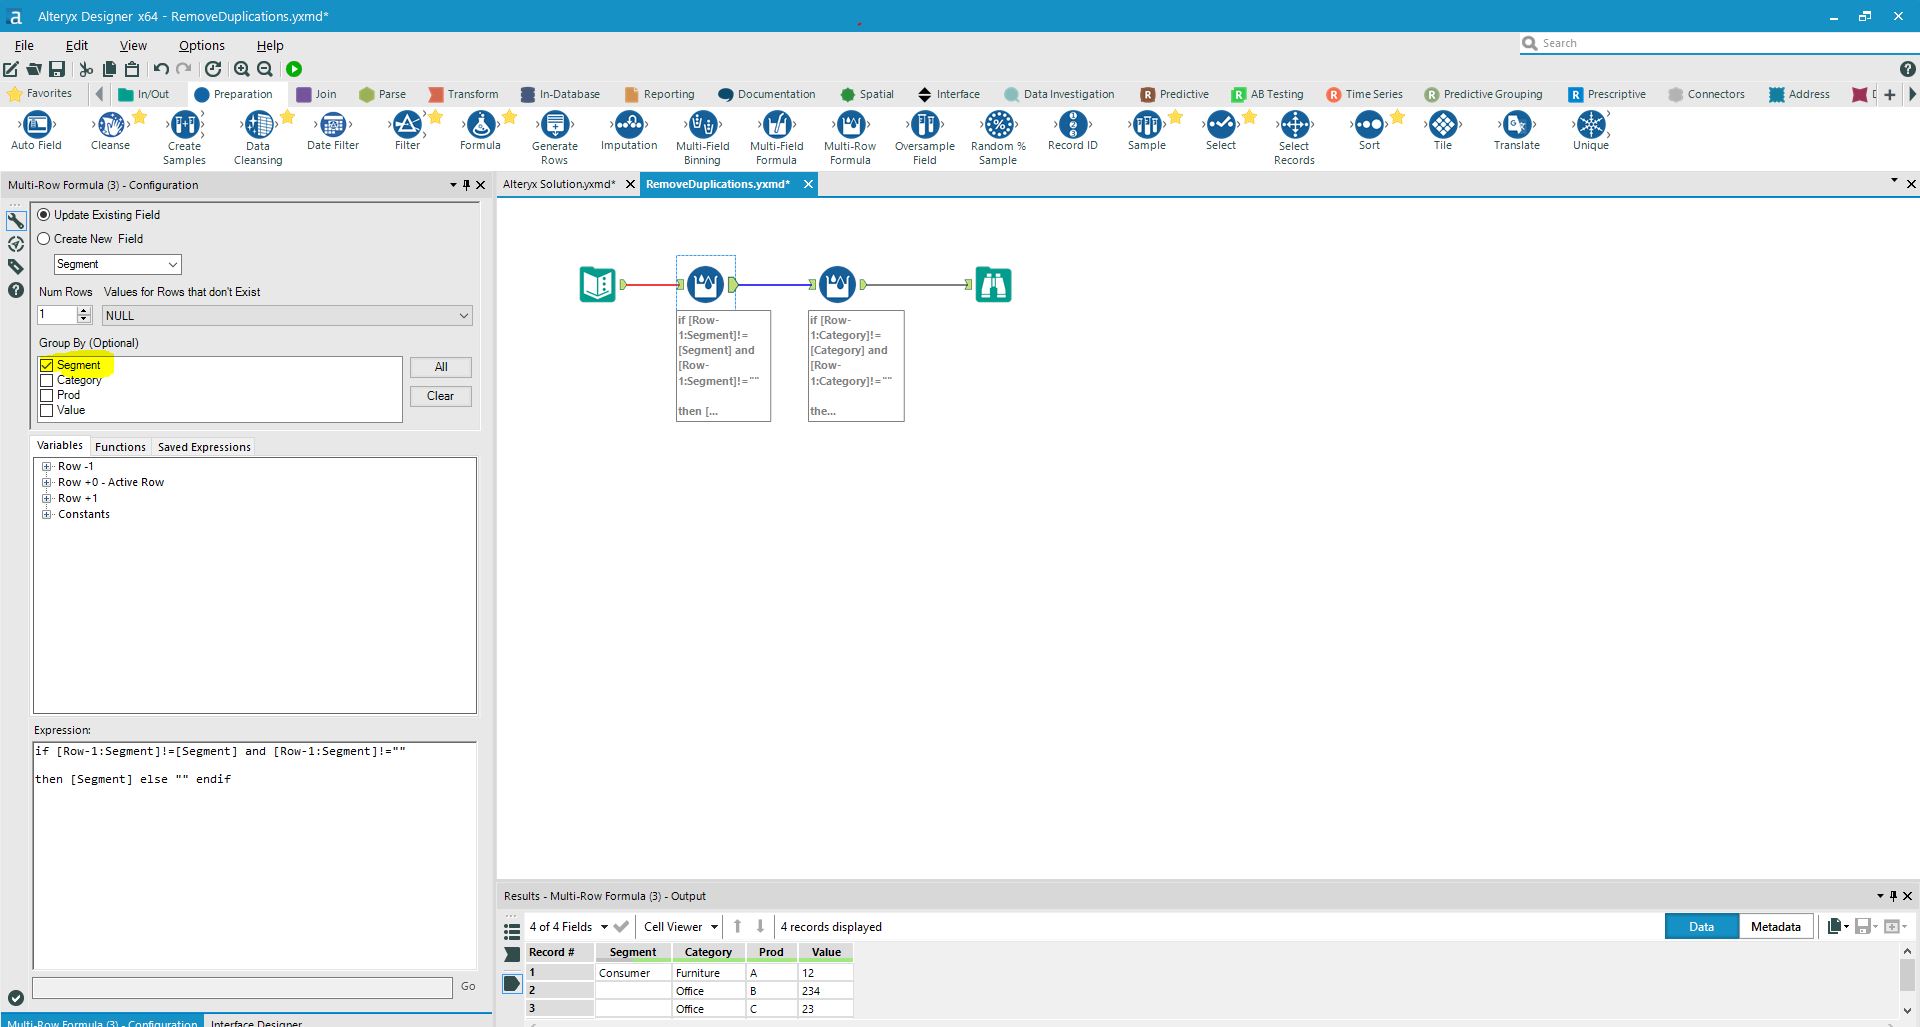The image size is (1920, 1027).
Task: Expand the Row -1 variables tree item
Action: coord(46,466)
